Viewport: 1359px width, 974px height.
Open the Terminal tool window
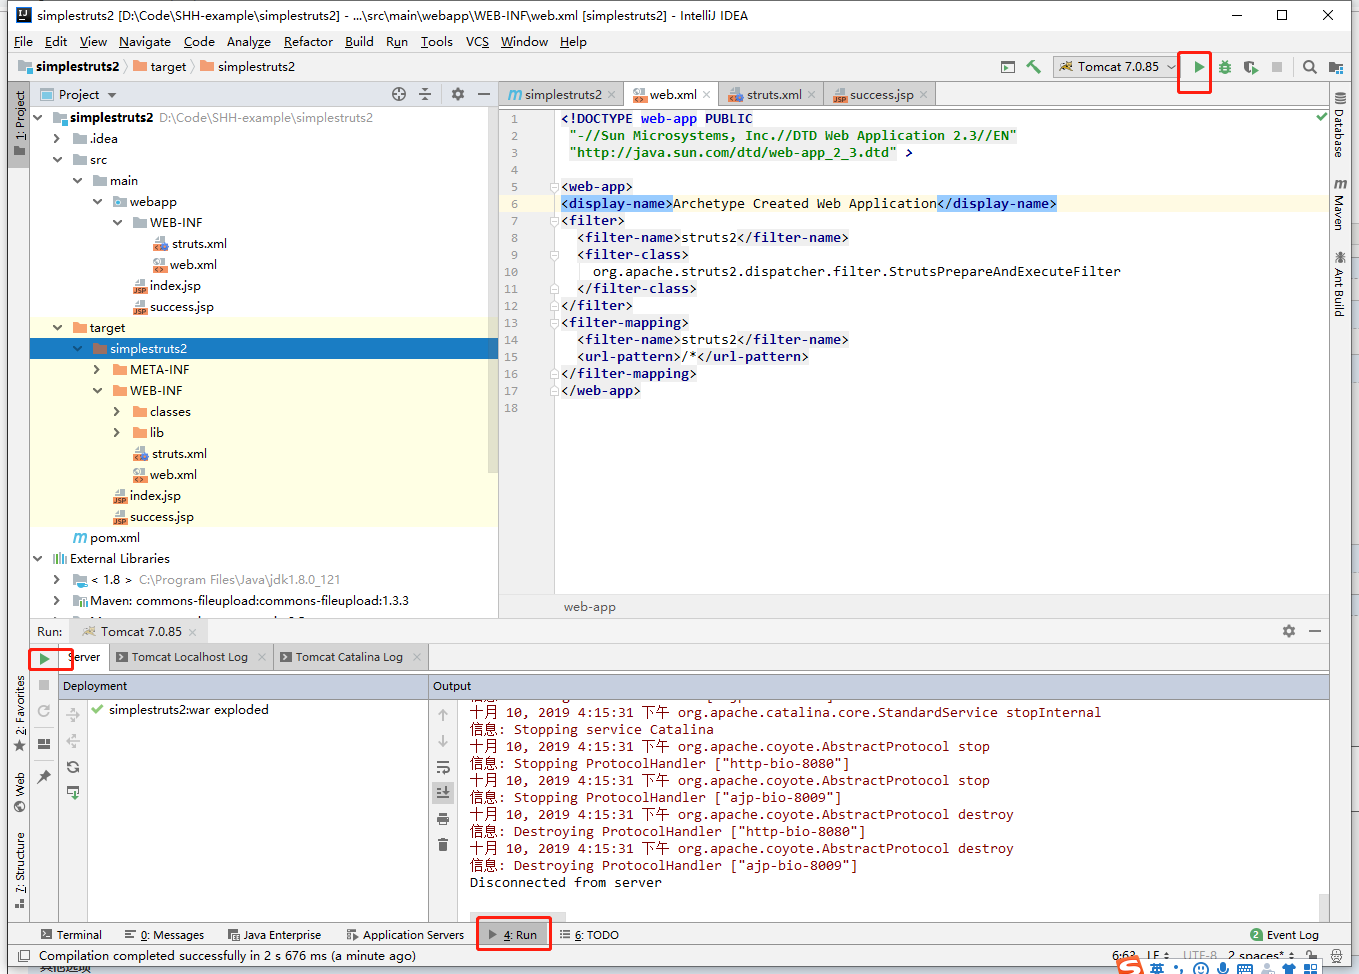click(71, 935)
